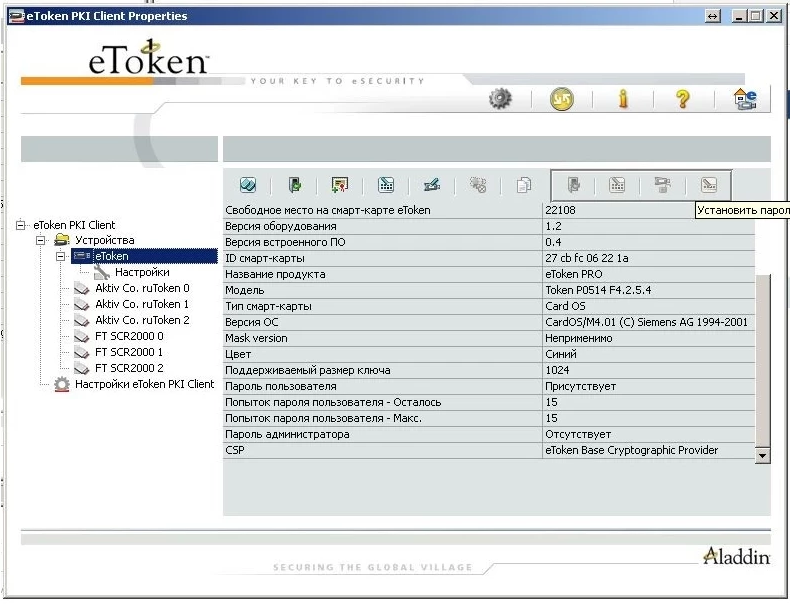The image size is (790, 604).
Task: Collapse the eToken device node
Action: tap(60, 256)
